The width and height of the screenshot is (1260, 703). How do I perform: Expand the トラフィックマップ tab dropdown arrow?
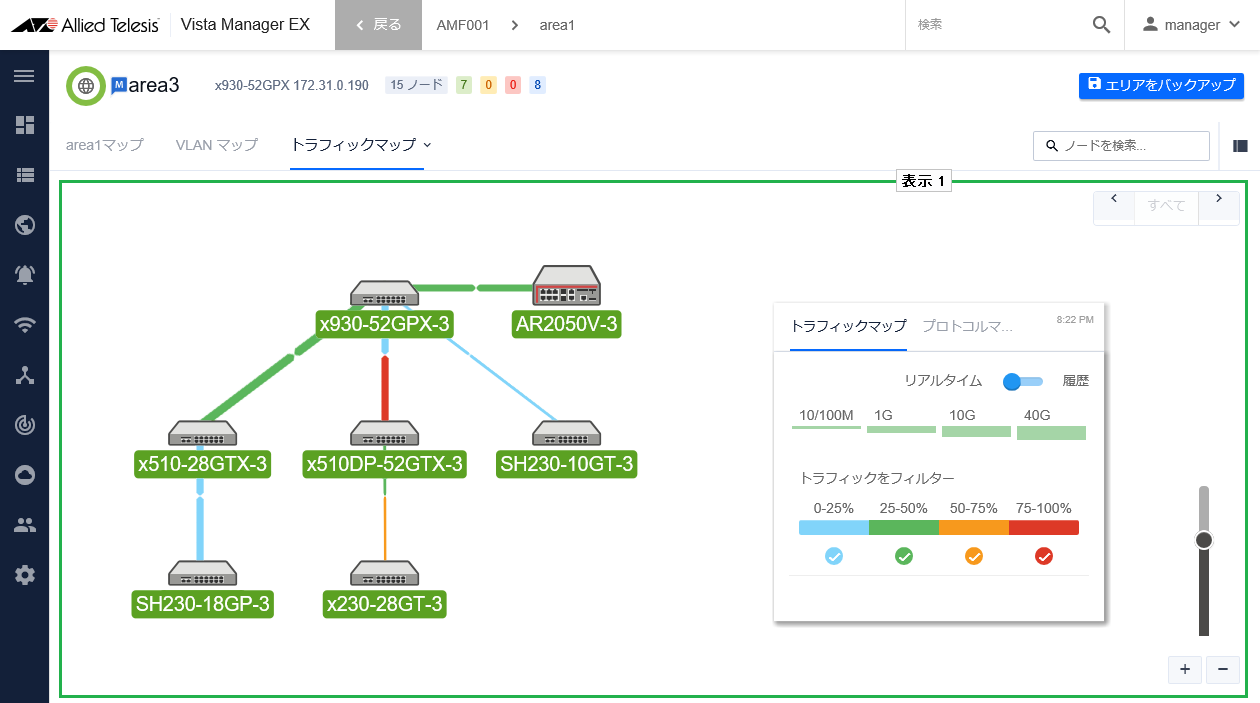pyautogui.click(x=427, y=145)
